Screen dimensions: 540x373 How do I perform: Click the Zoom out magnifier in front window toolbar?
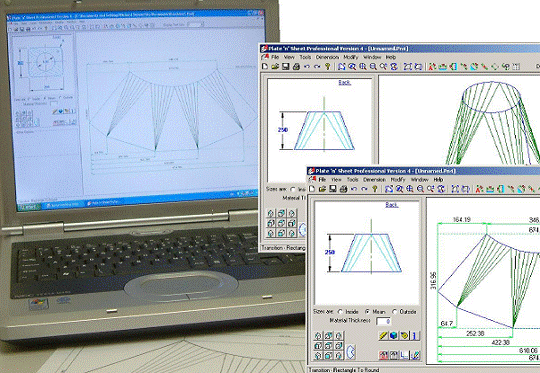pos(420,189)
